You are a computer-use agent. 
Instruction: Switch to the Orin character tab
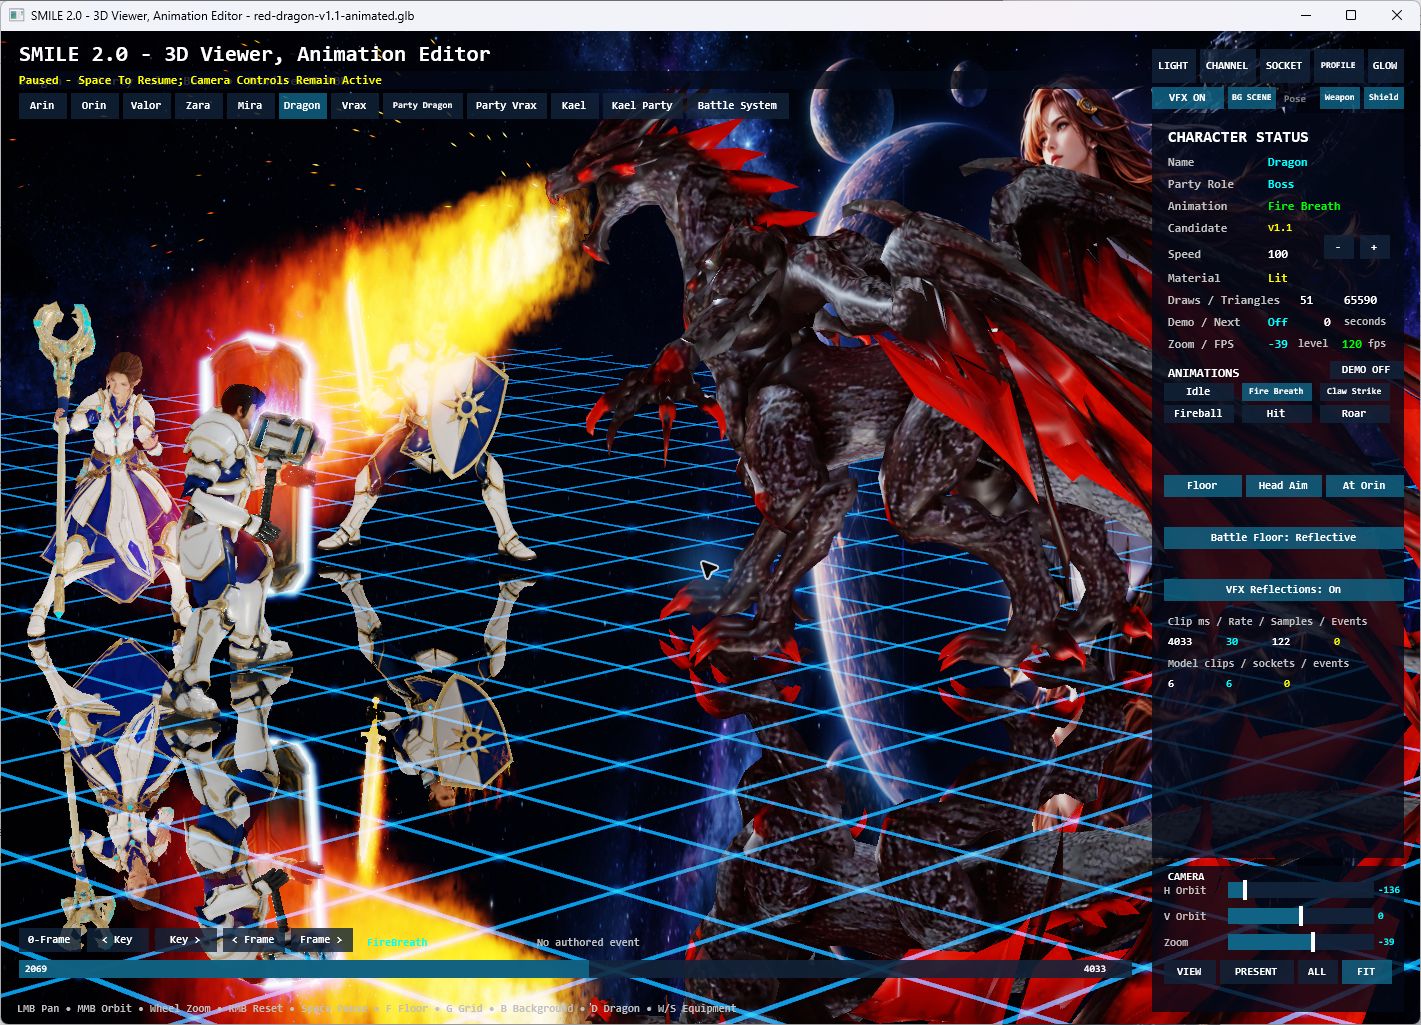click(94, 105)
